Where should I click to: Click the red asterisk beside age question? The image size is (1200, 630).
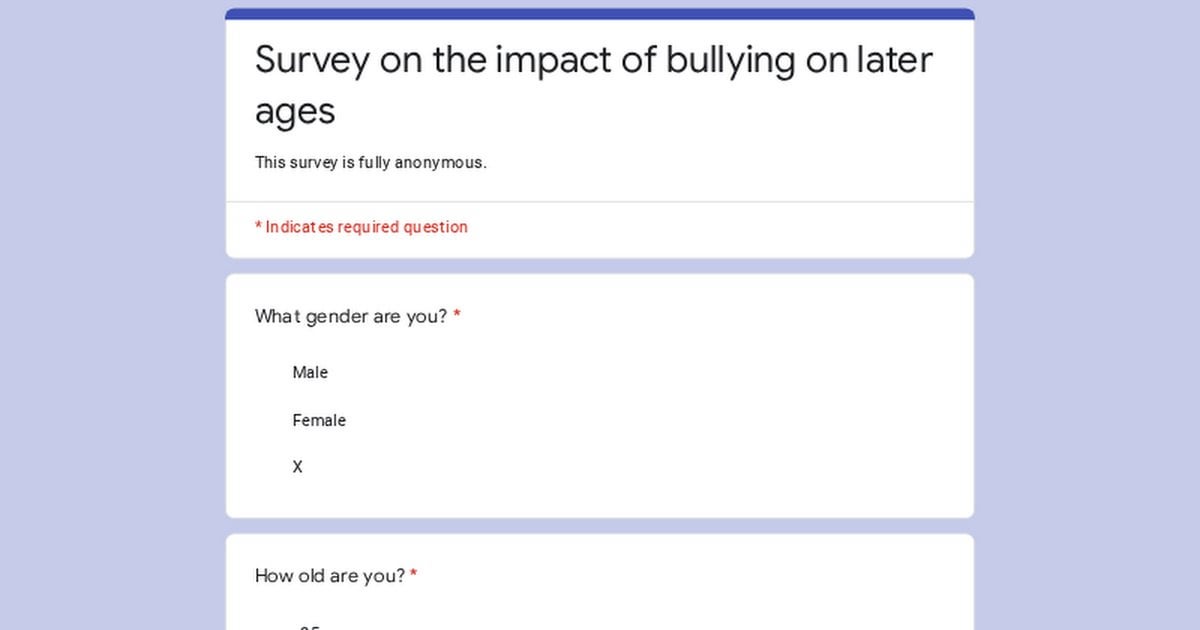tap(414, 576)
